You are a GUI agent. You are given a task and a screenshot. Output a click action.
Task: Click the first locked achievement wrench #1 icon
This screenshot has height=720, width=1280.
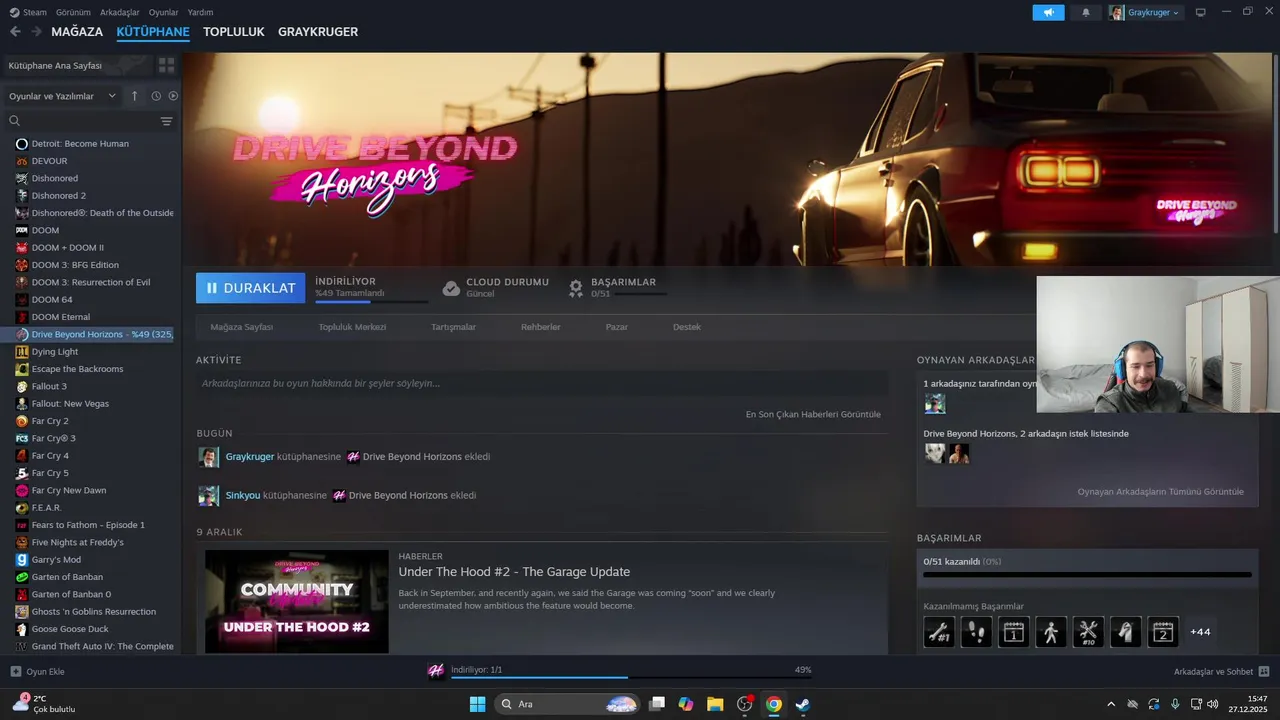939,632
